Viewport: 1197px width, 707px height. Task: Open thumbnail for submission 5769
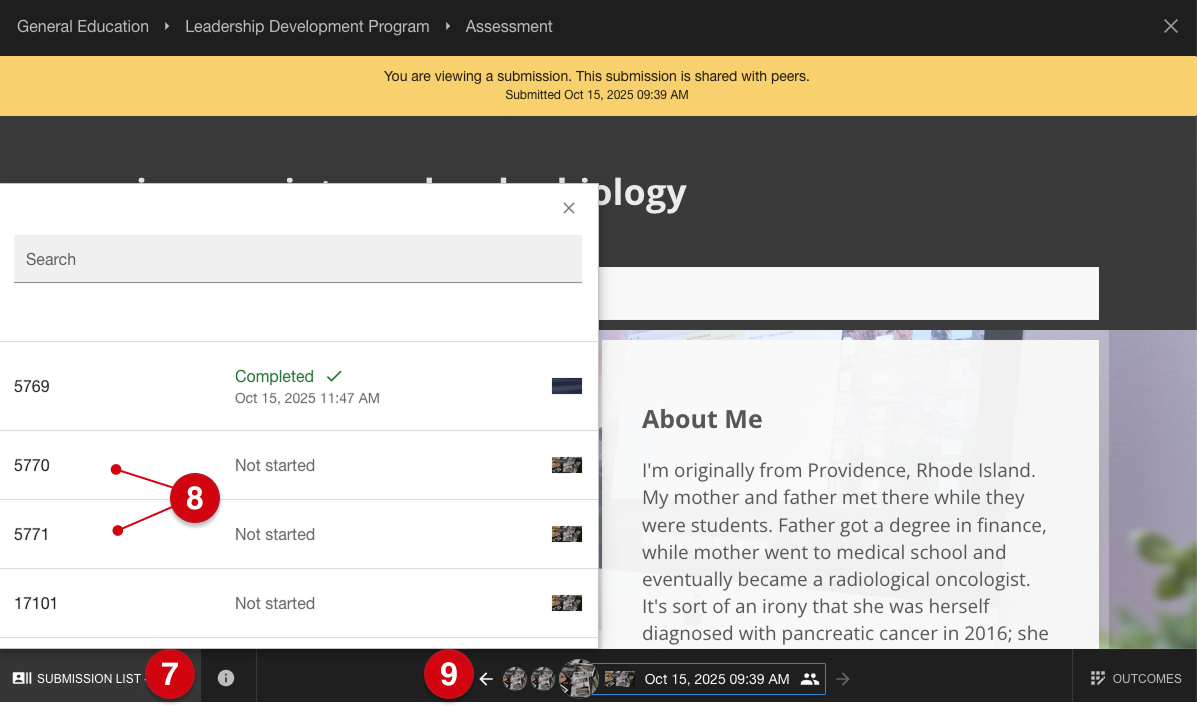[x=566, y=386]
